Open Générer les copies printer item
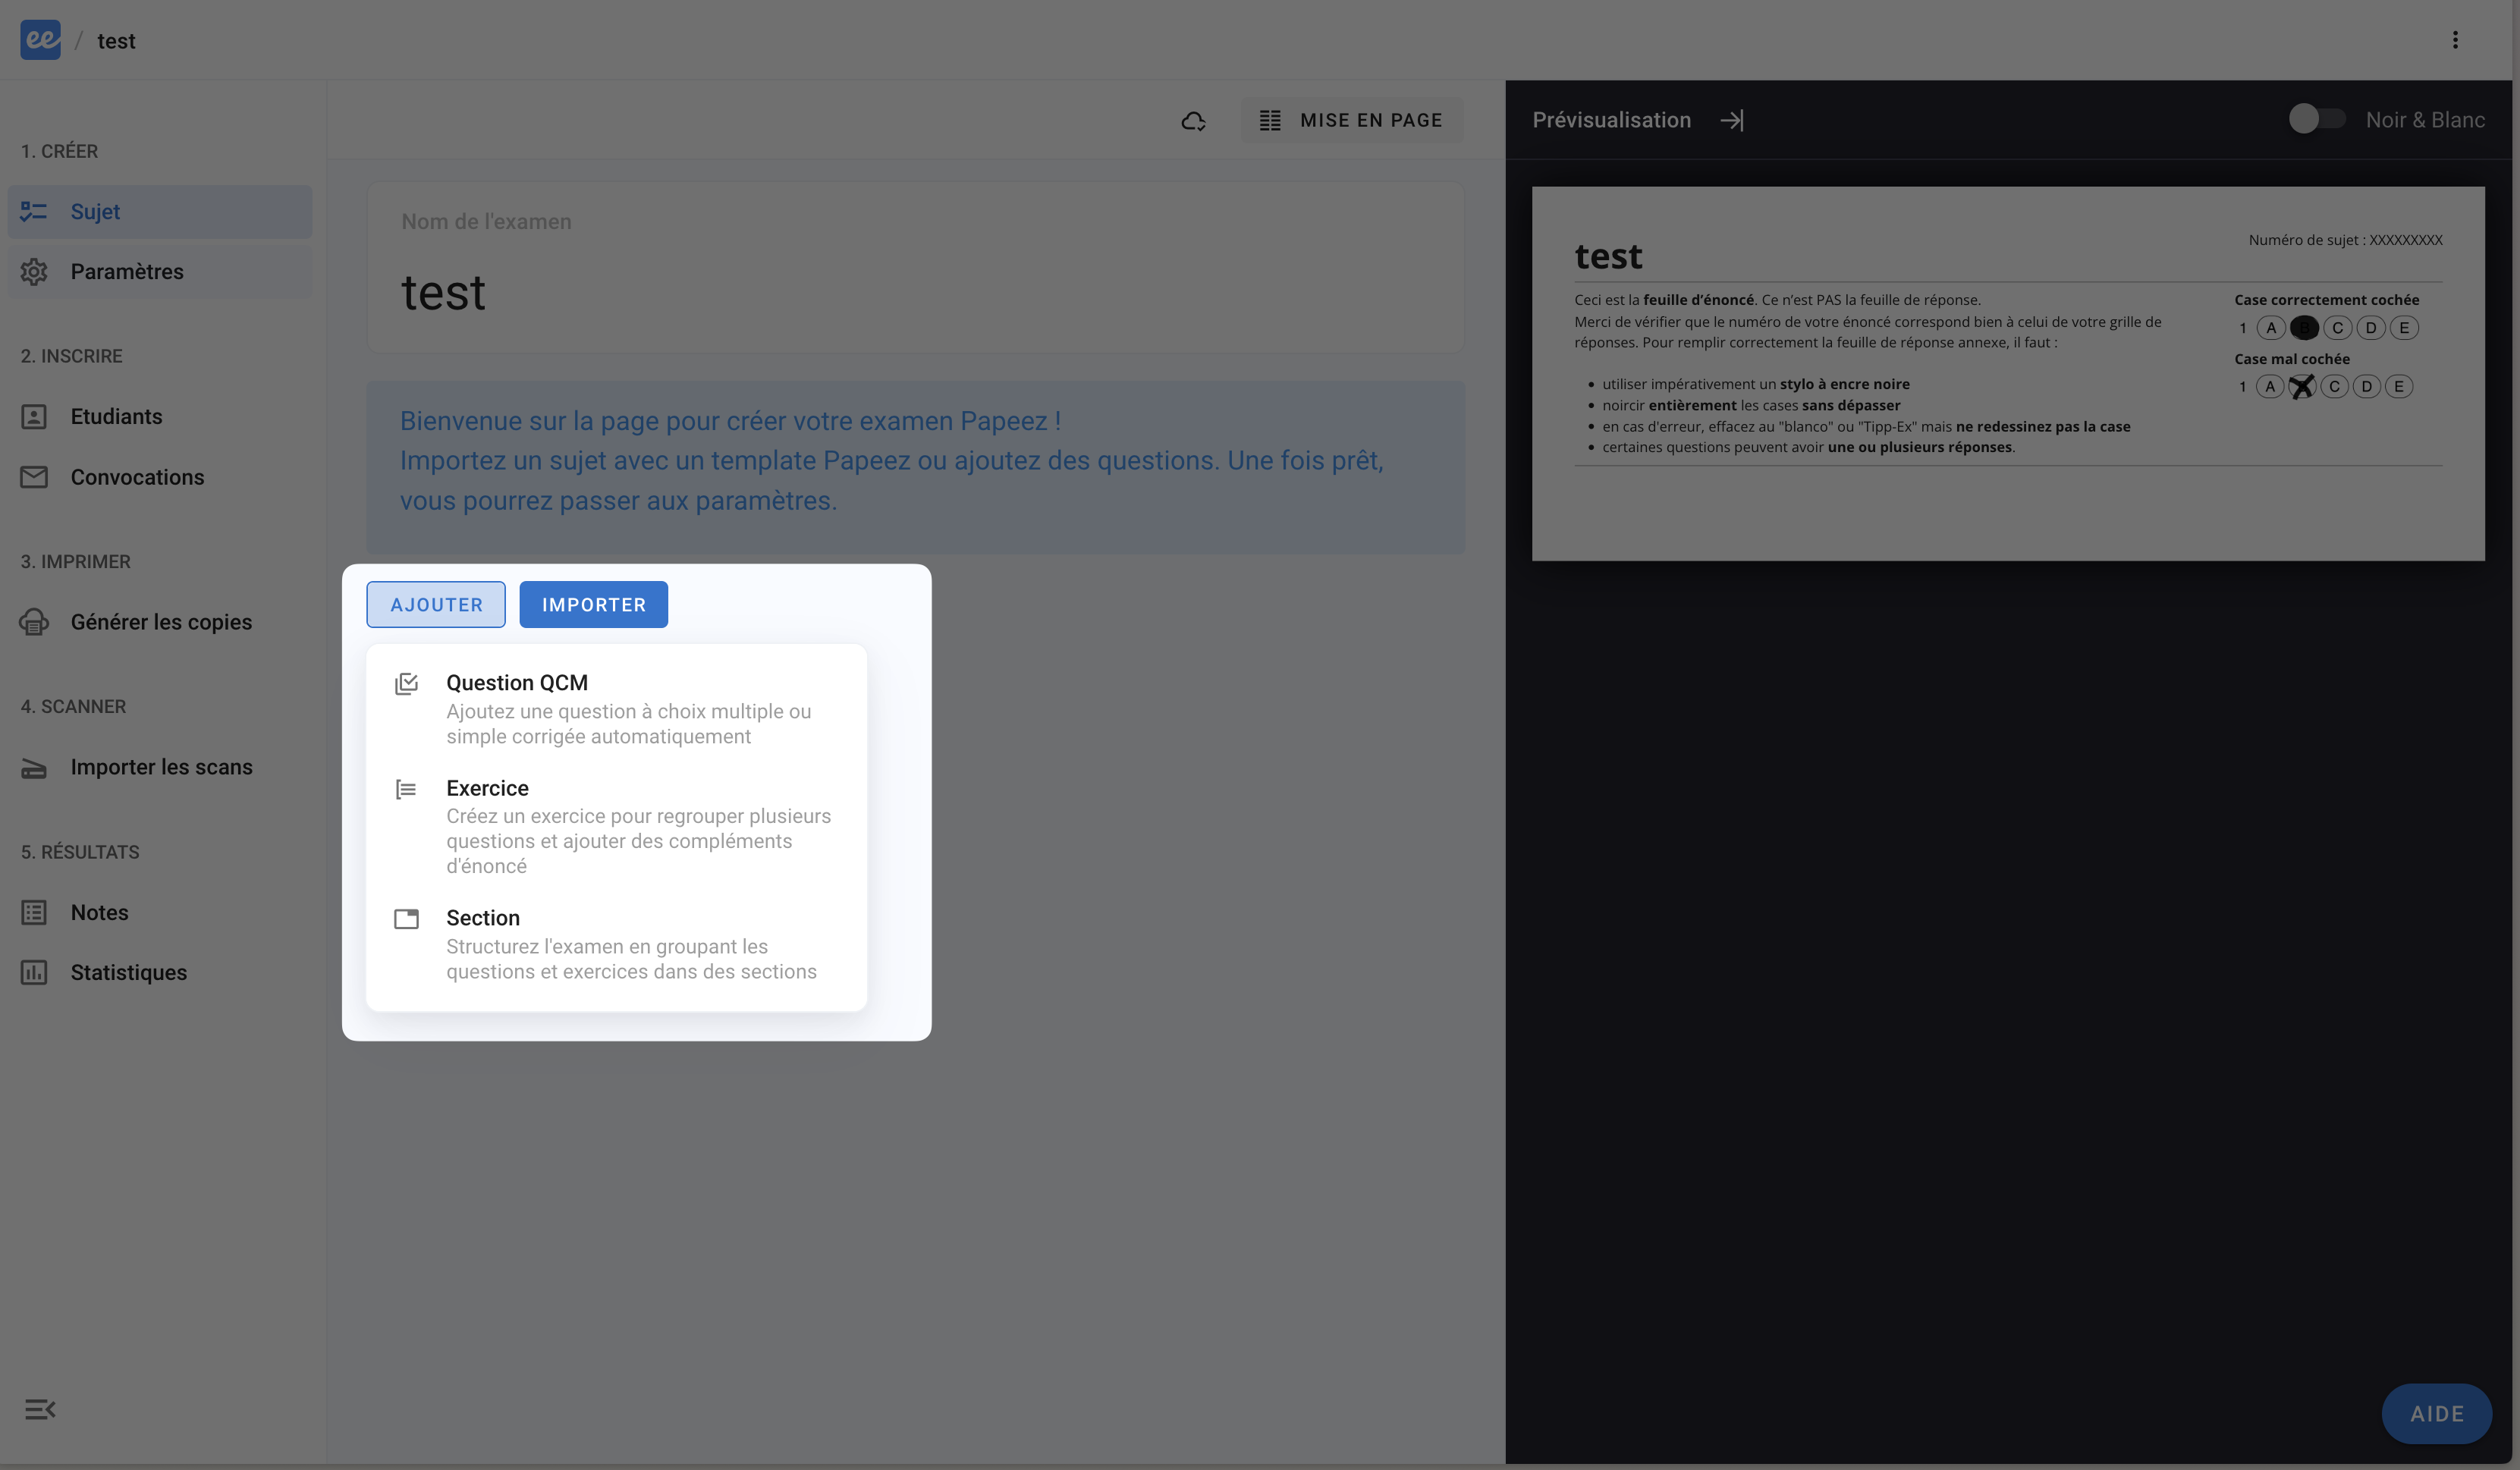 pyautogui.click(x=161, y=622)
